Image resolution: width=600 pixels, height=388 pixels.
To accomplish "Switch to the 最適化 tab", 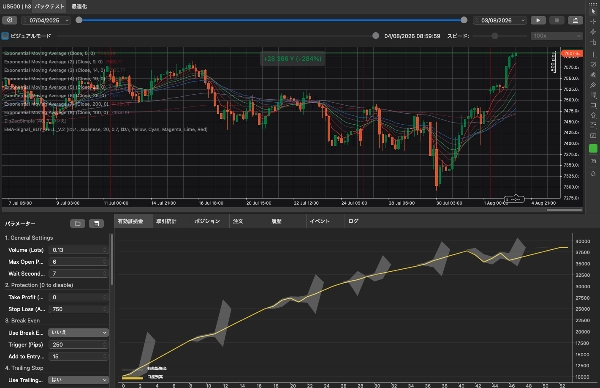I will tap(80, 7).
